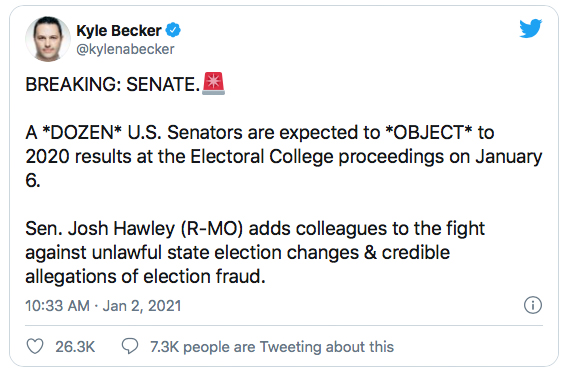Click the '*OBJECT*' emphasized word
Image resolution: width=564 pixels, height=372 pixels.
tap(428, 132)
